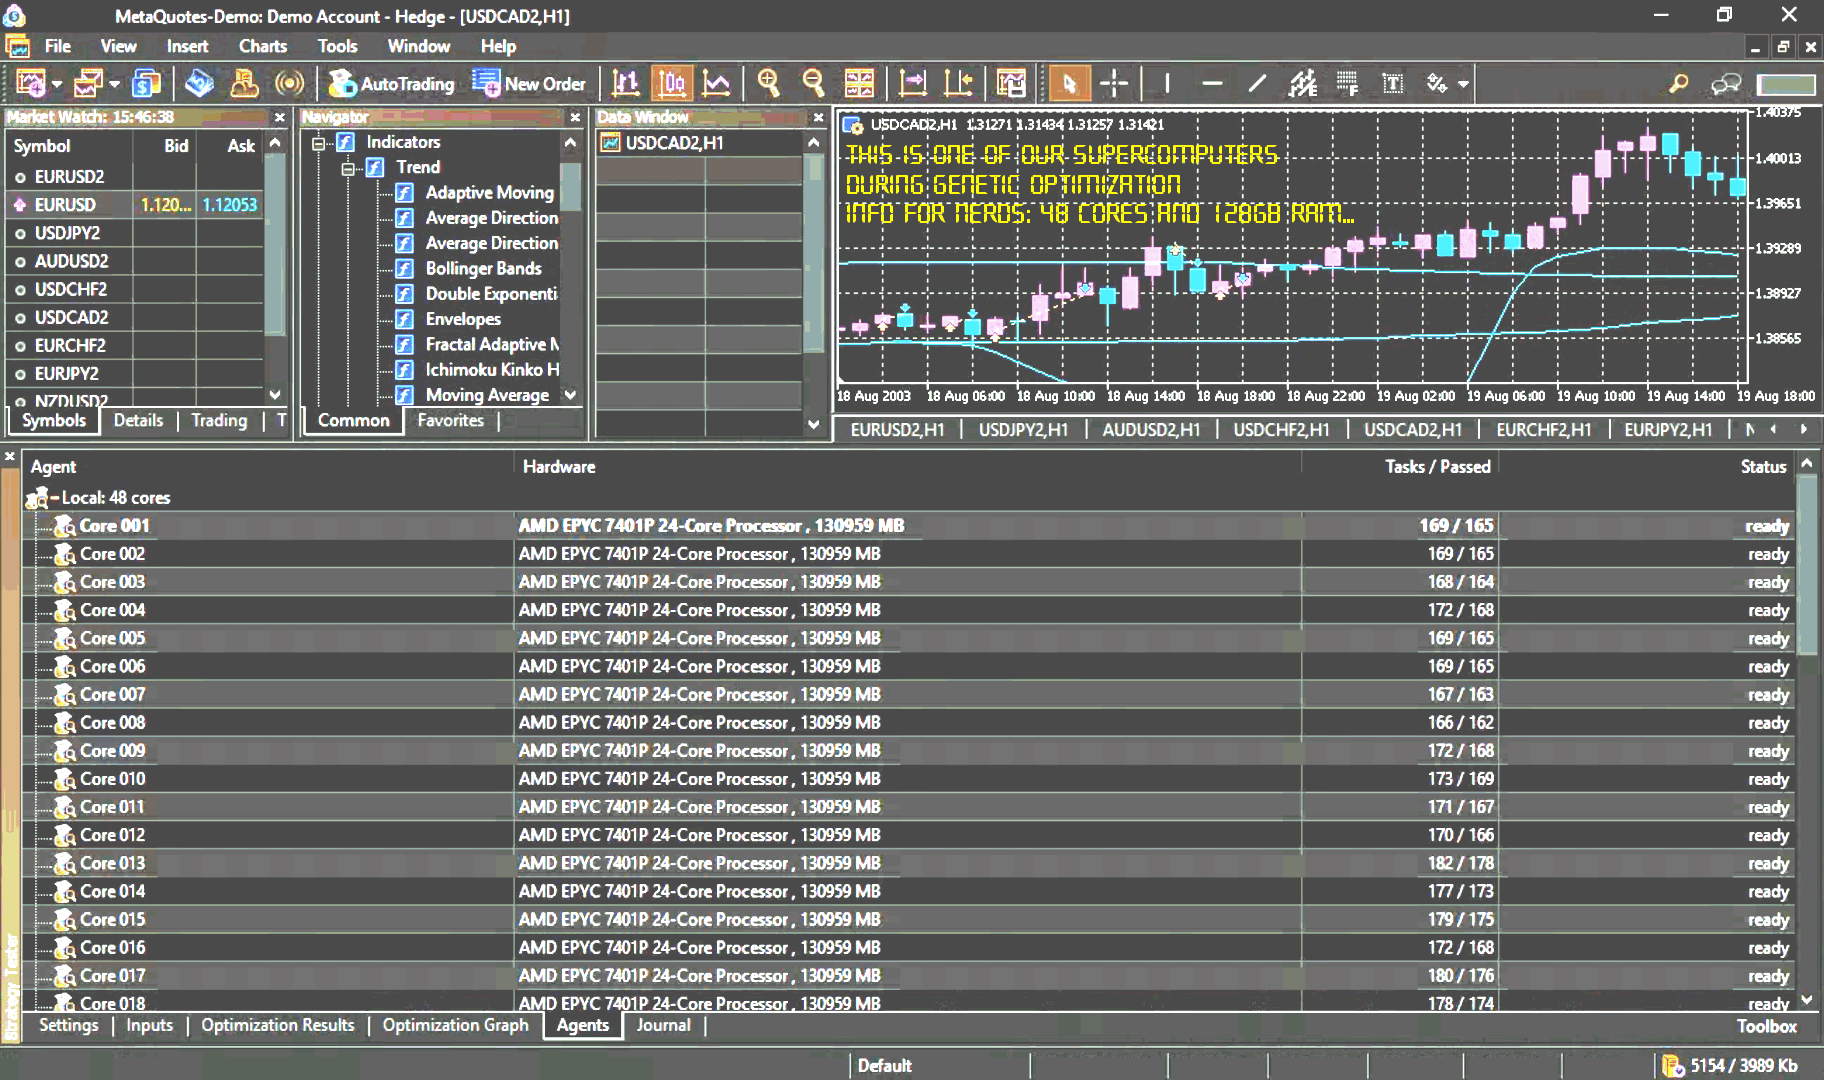Open the Insert menu

click(x=187, y=46)
